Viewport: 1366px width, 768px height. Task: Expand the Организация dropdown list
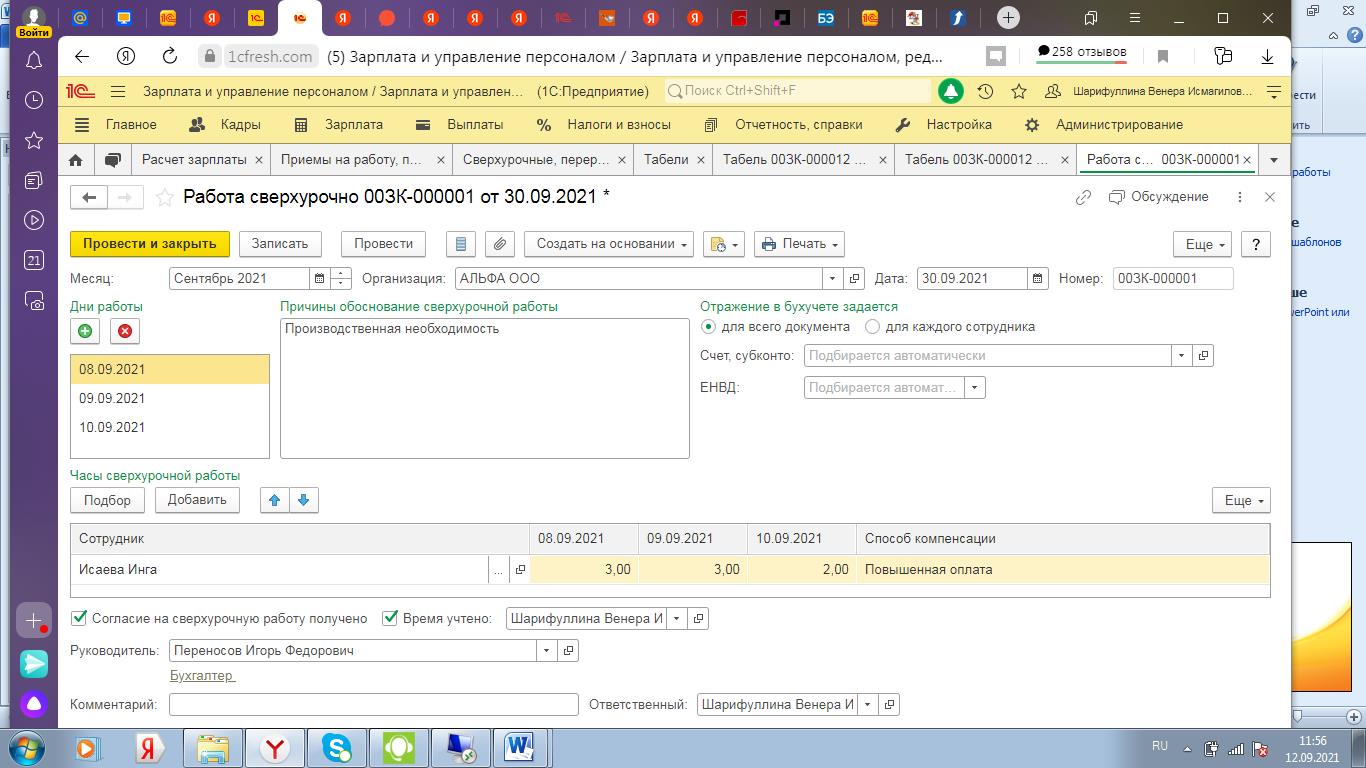pos(832,279)
